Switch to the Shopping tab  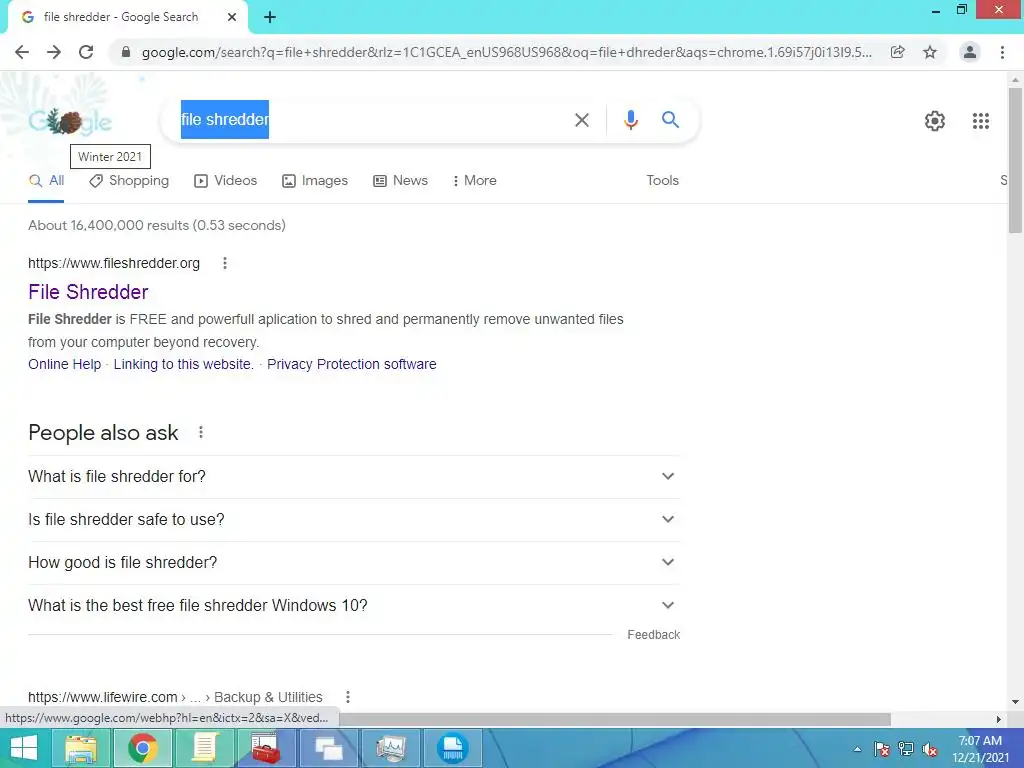click(x=129, y=181)
